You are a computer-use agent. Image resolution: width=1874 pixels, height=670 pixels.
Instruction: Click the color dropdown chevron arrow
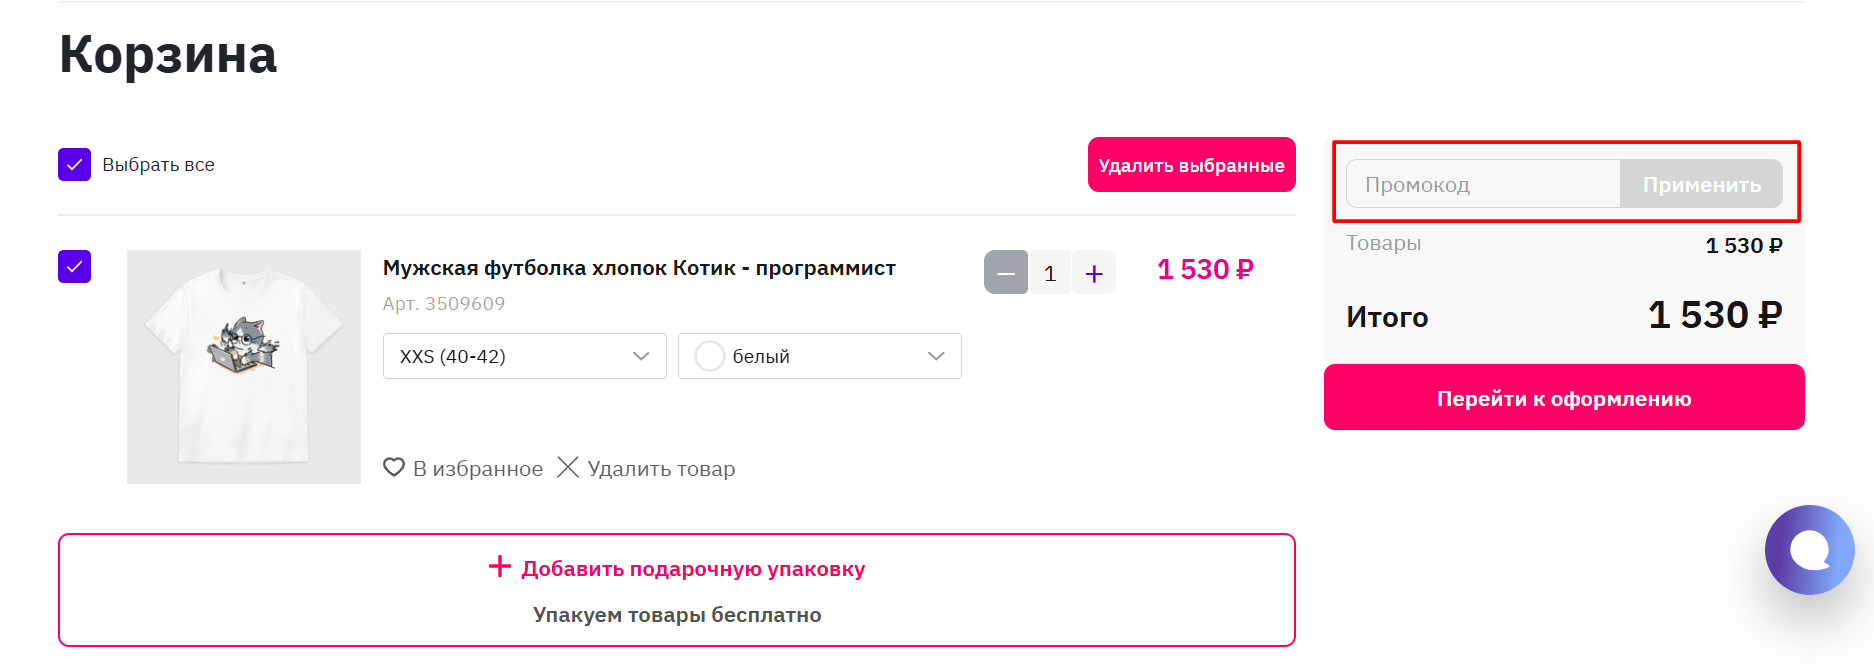[x=936, y=356]
